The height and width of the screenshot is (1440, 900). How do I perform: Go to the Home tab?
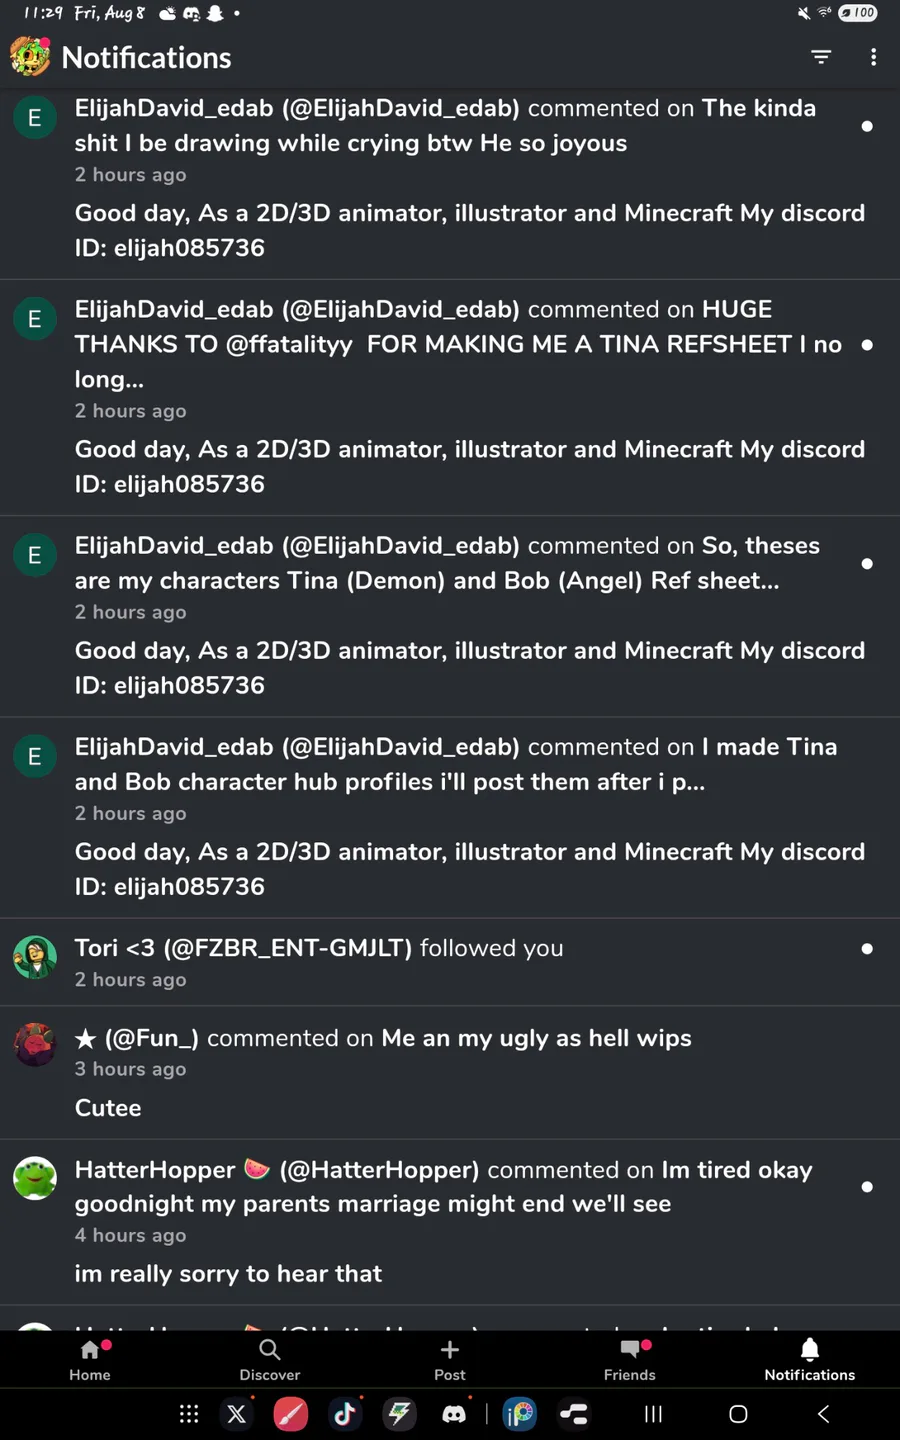point(90,1360)
